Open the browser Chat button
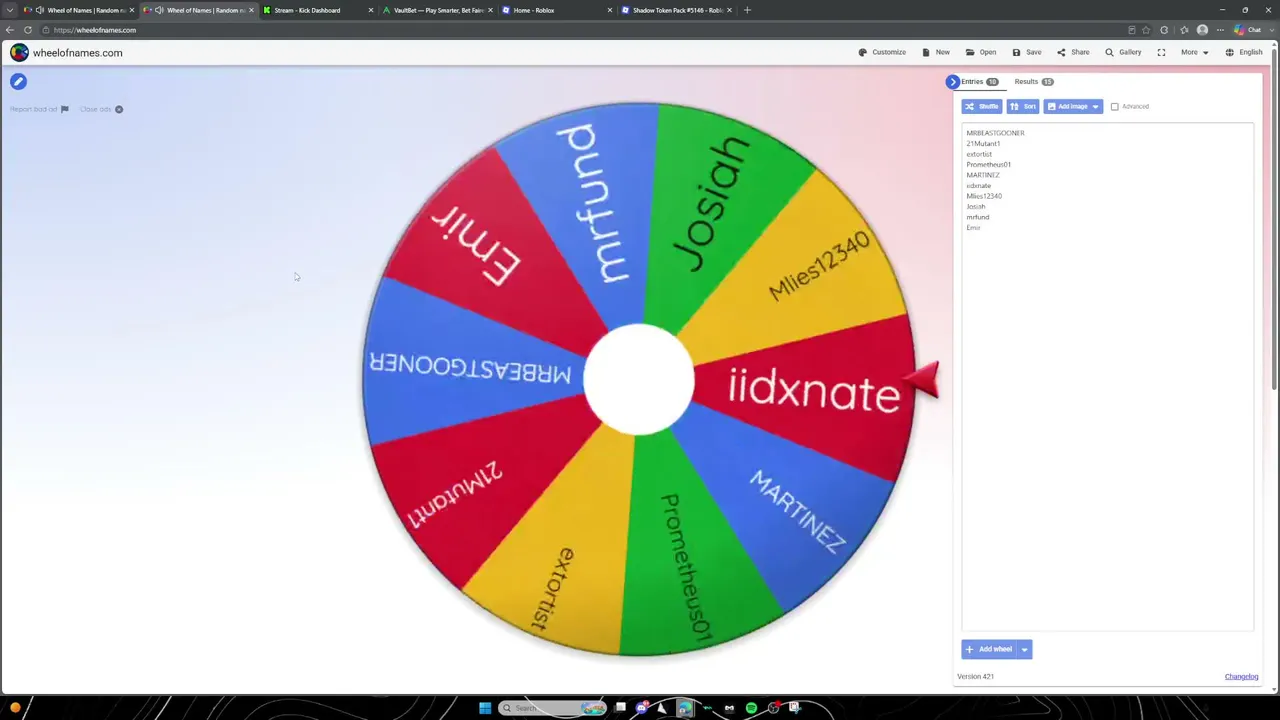 [1247, 30]
